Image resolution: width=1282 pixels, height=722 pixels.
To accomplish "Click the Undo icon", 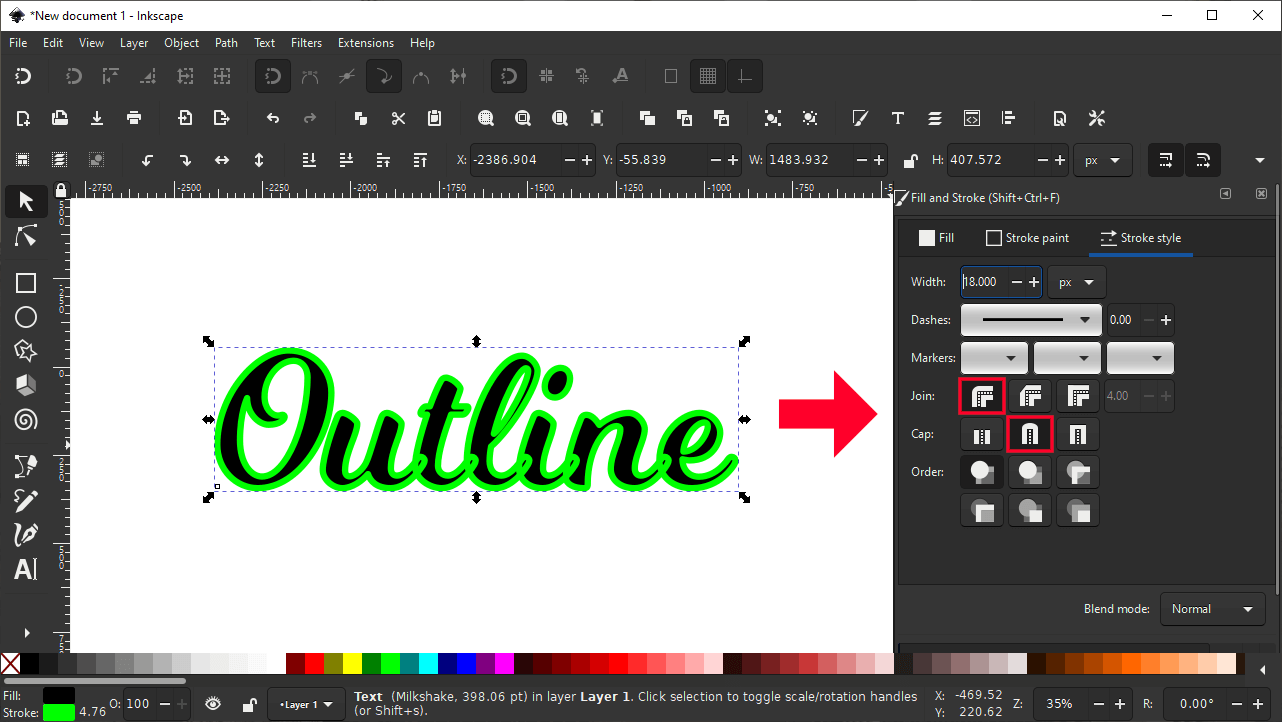I will coord(273,118).
